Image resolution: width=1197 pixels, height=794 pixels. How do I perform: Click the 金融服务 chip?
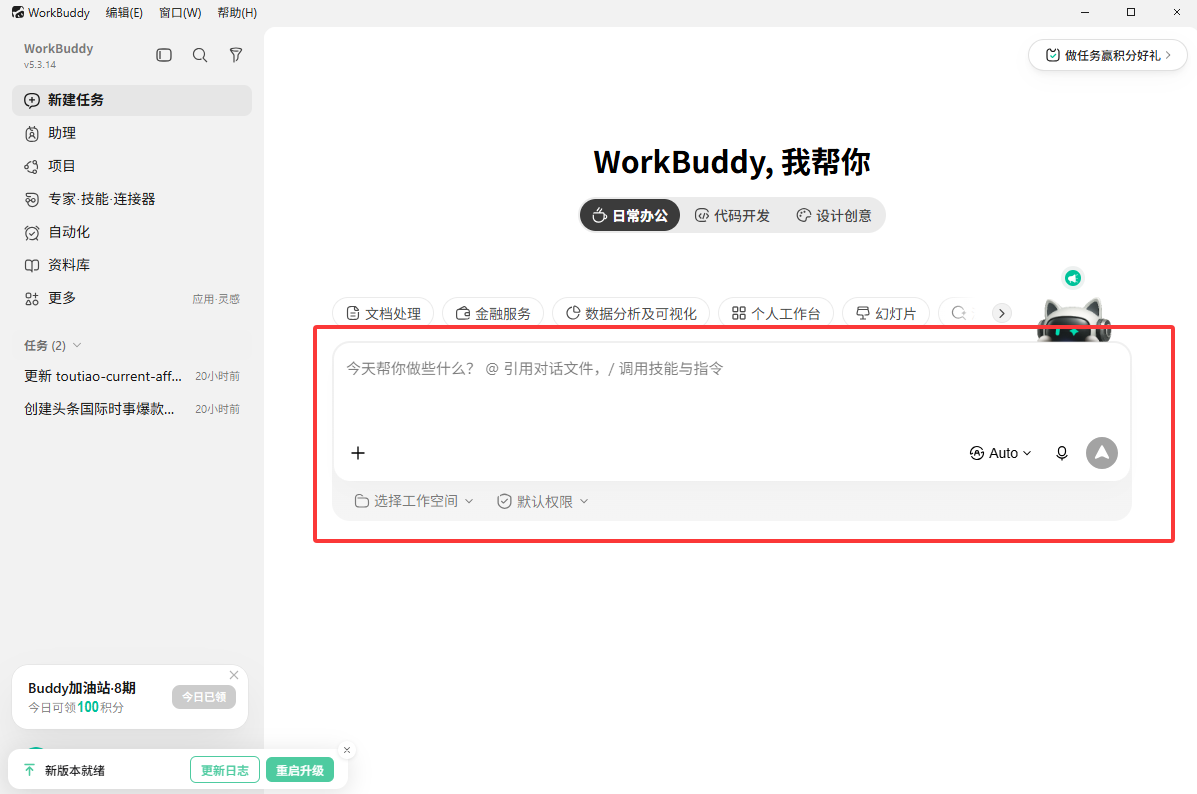(x=493, y=313)
